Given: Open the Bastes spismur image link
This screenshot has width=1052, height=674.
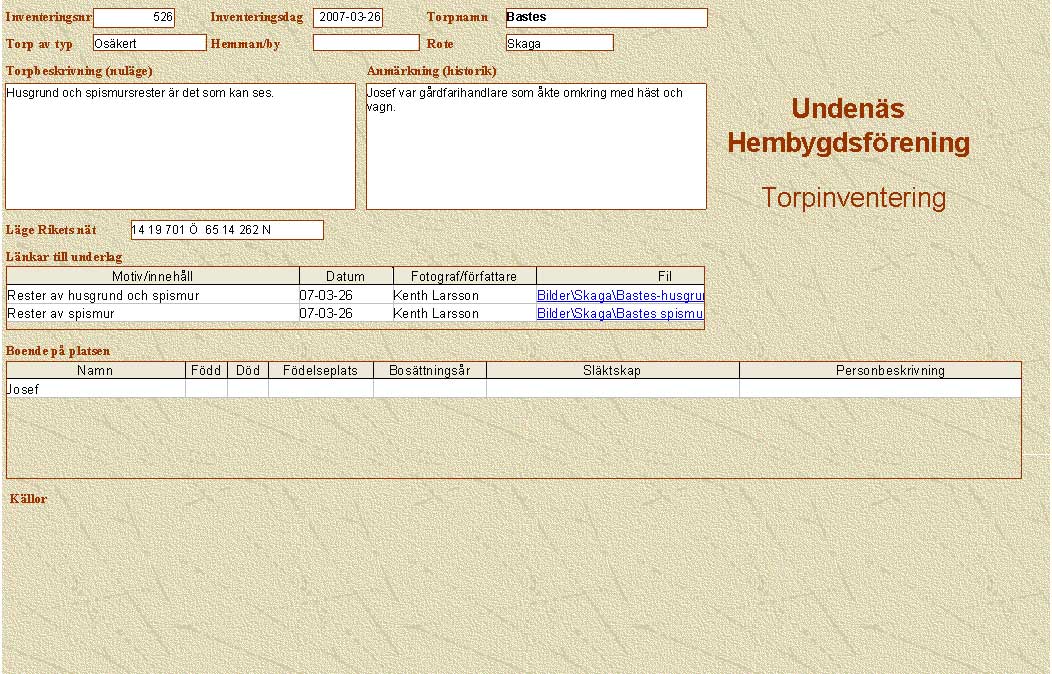Looking at the screenshot, I should [x=620, y=314].
